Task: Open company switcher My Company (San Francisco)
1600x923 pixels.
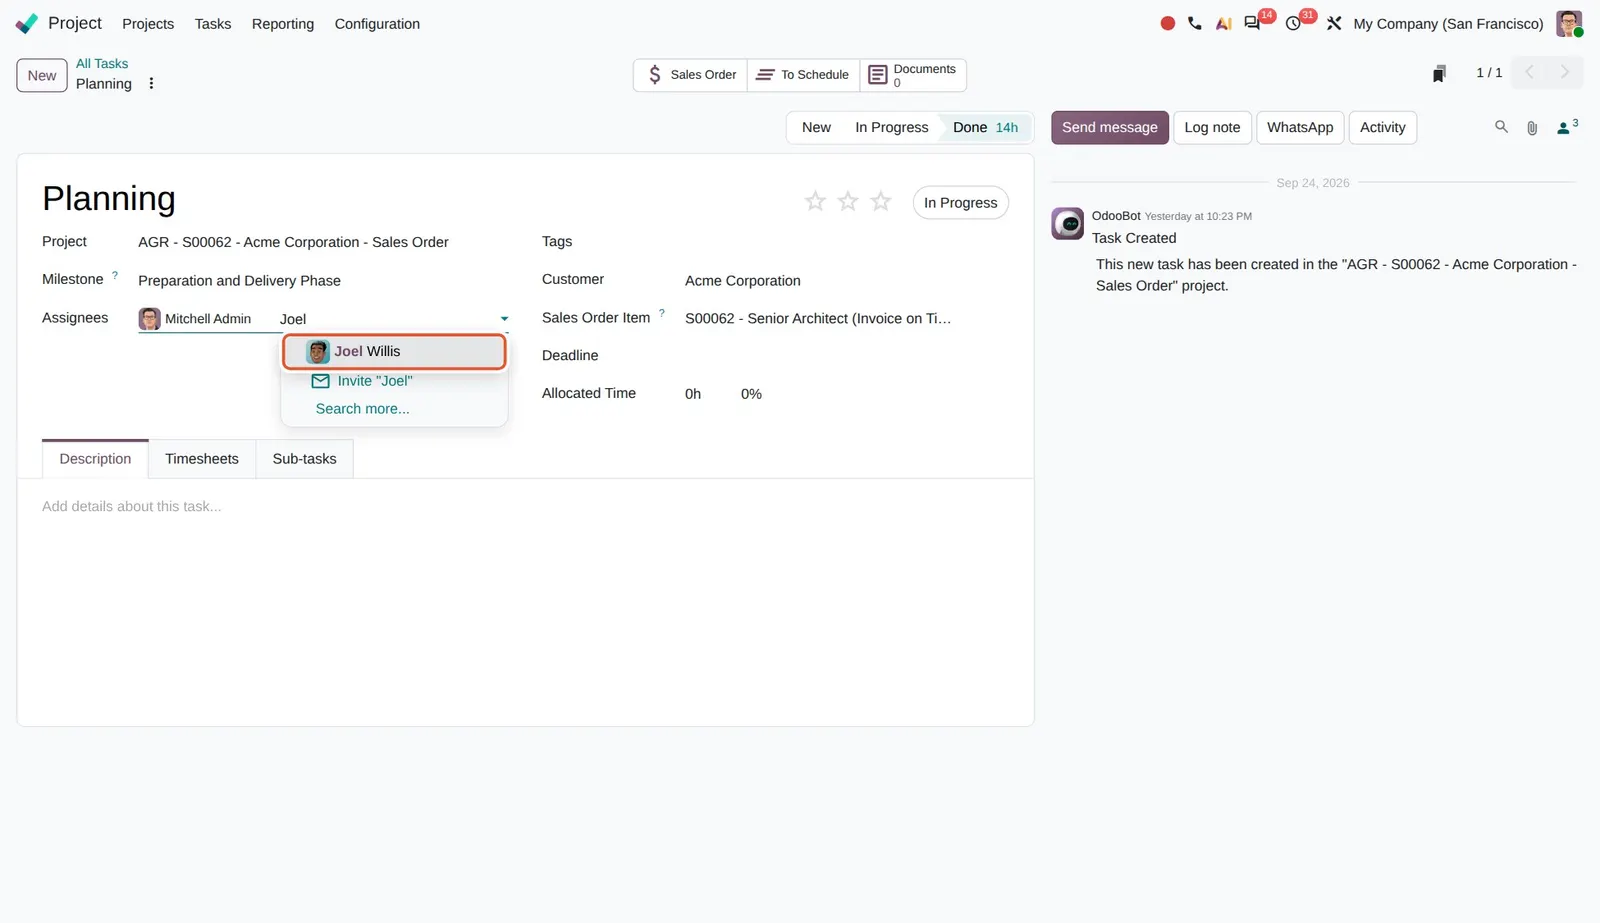Action: 1448,24
